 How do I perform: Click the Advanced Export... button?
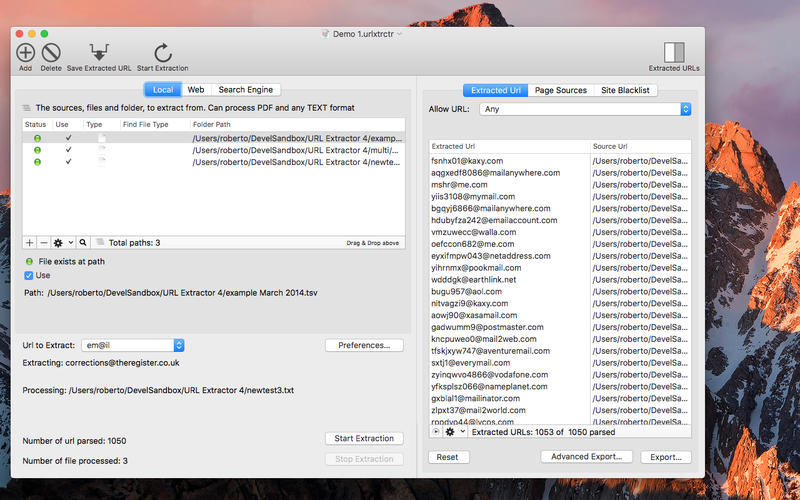[586, 457]
